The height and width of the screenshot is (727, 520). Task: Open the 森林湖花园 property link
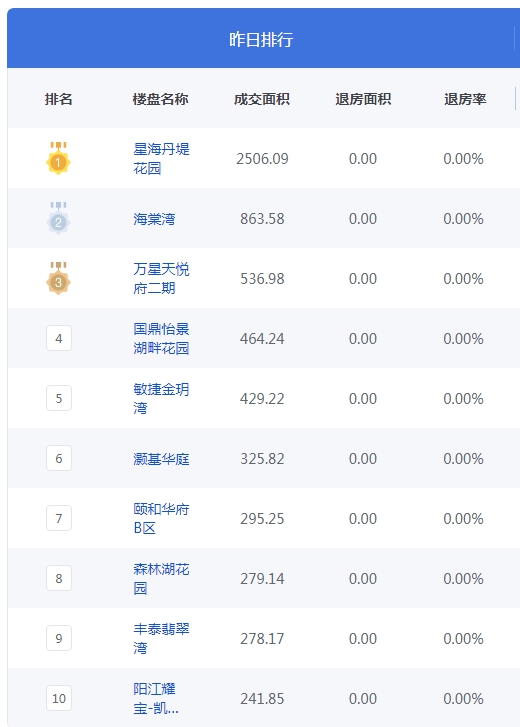pos(161,578)
